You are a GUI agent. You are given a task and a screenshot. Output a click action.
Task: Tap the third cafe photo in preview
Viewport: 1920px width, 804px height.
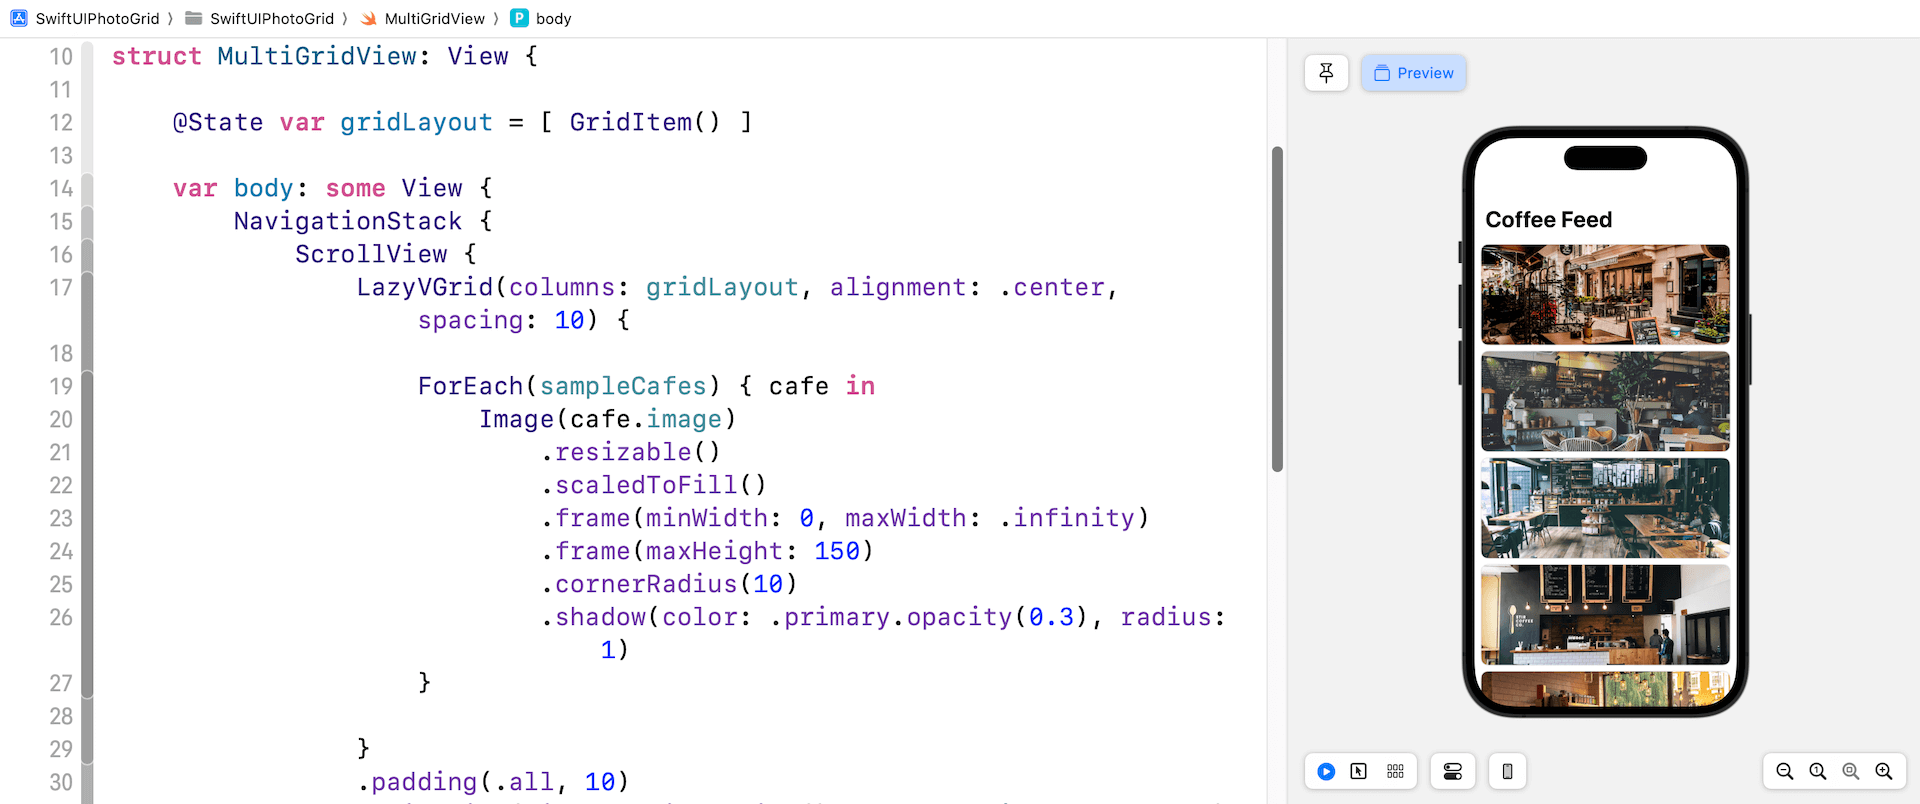click(x=1605, y=508)
